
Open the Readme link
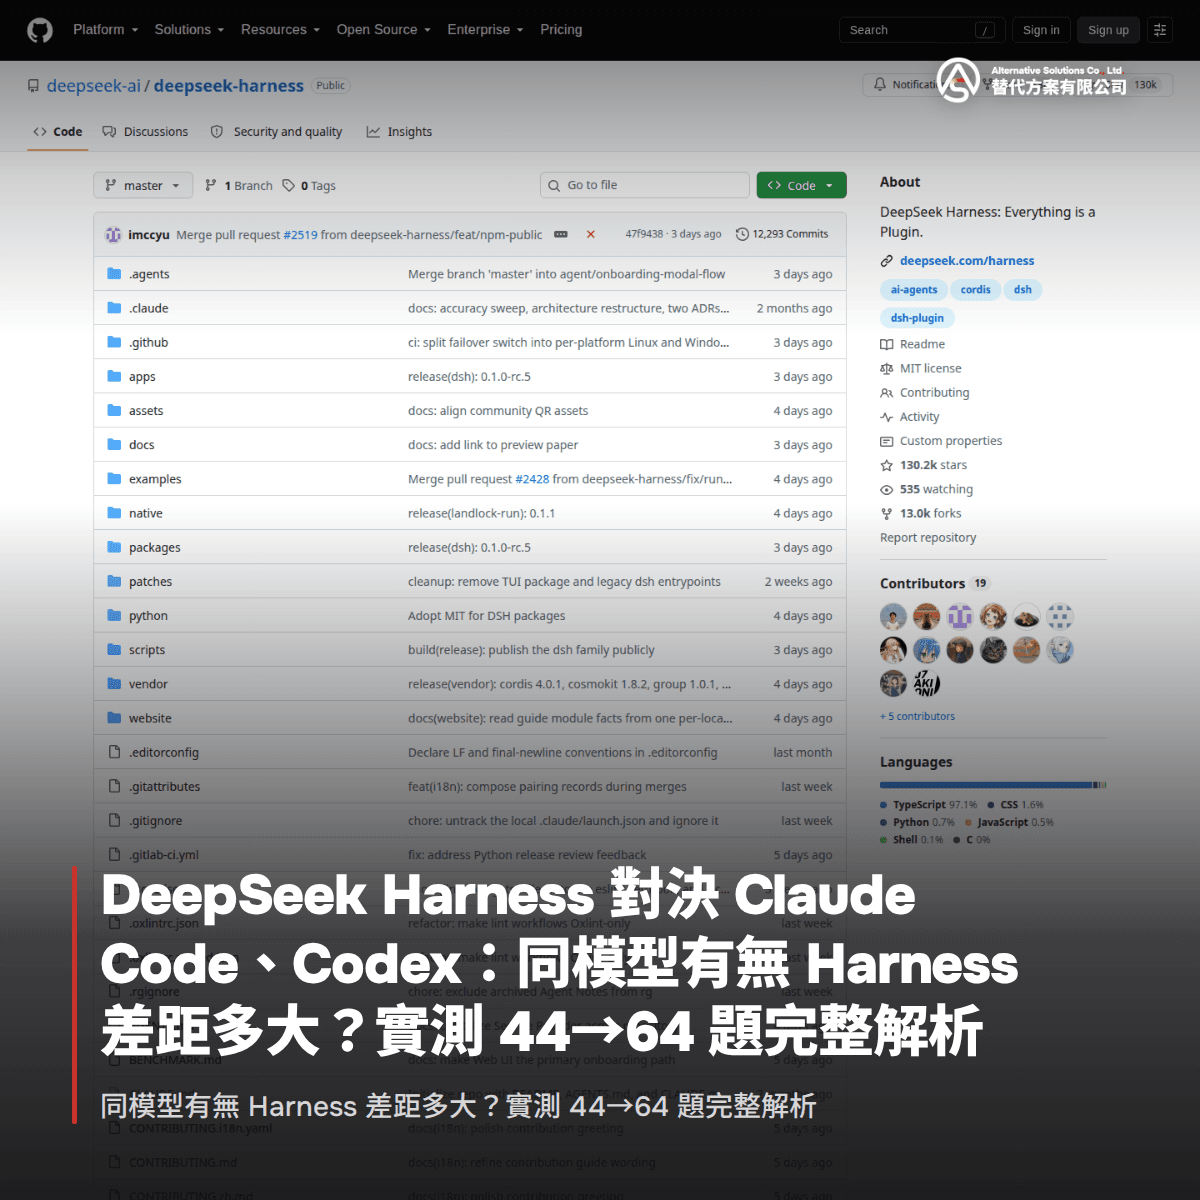(x=922, y=344)
